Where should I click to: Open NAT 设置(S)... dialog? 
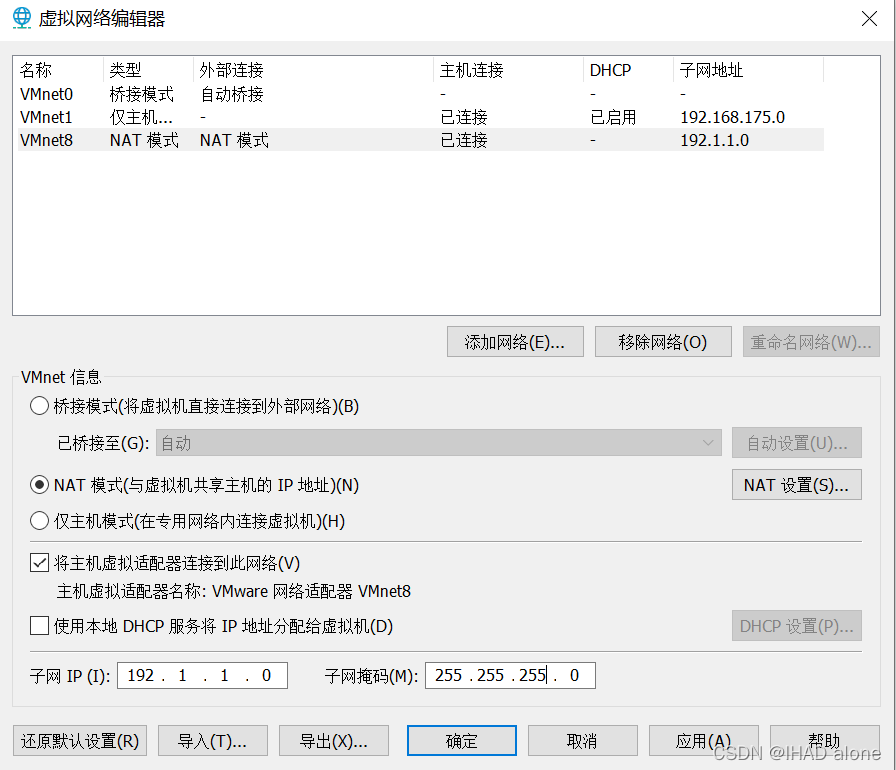(797, 485)
